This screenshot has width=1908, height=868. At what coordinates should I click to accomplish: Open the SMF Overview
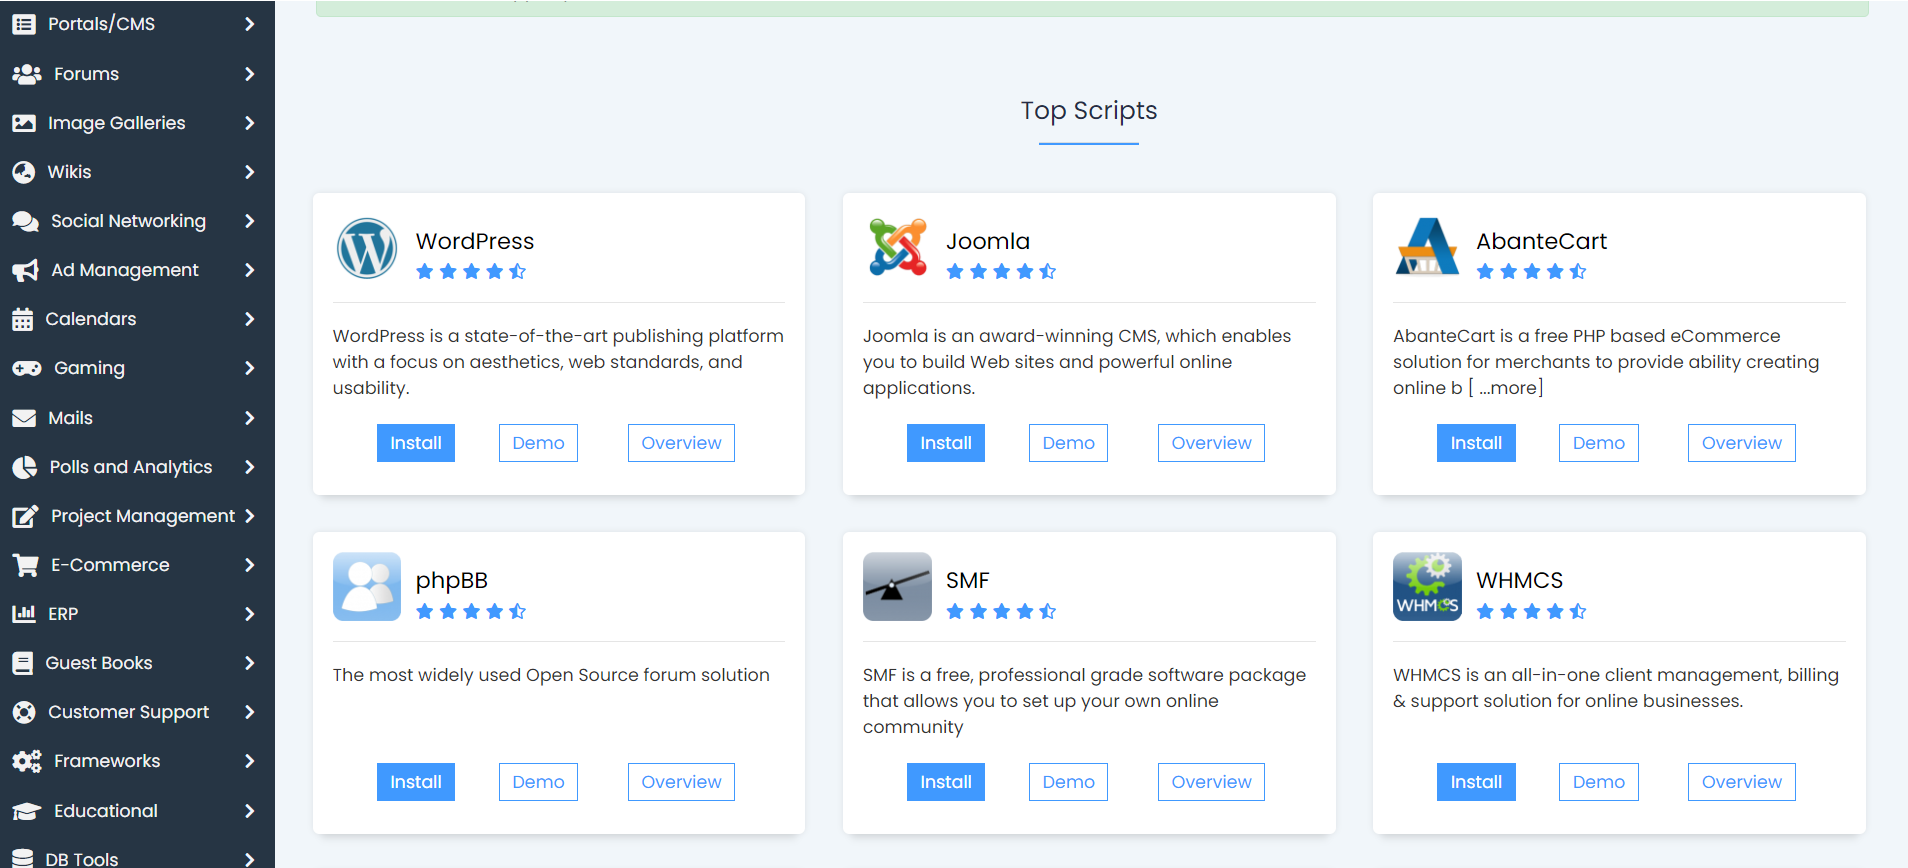[x=1211, y=782]
